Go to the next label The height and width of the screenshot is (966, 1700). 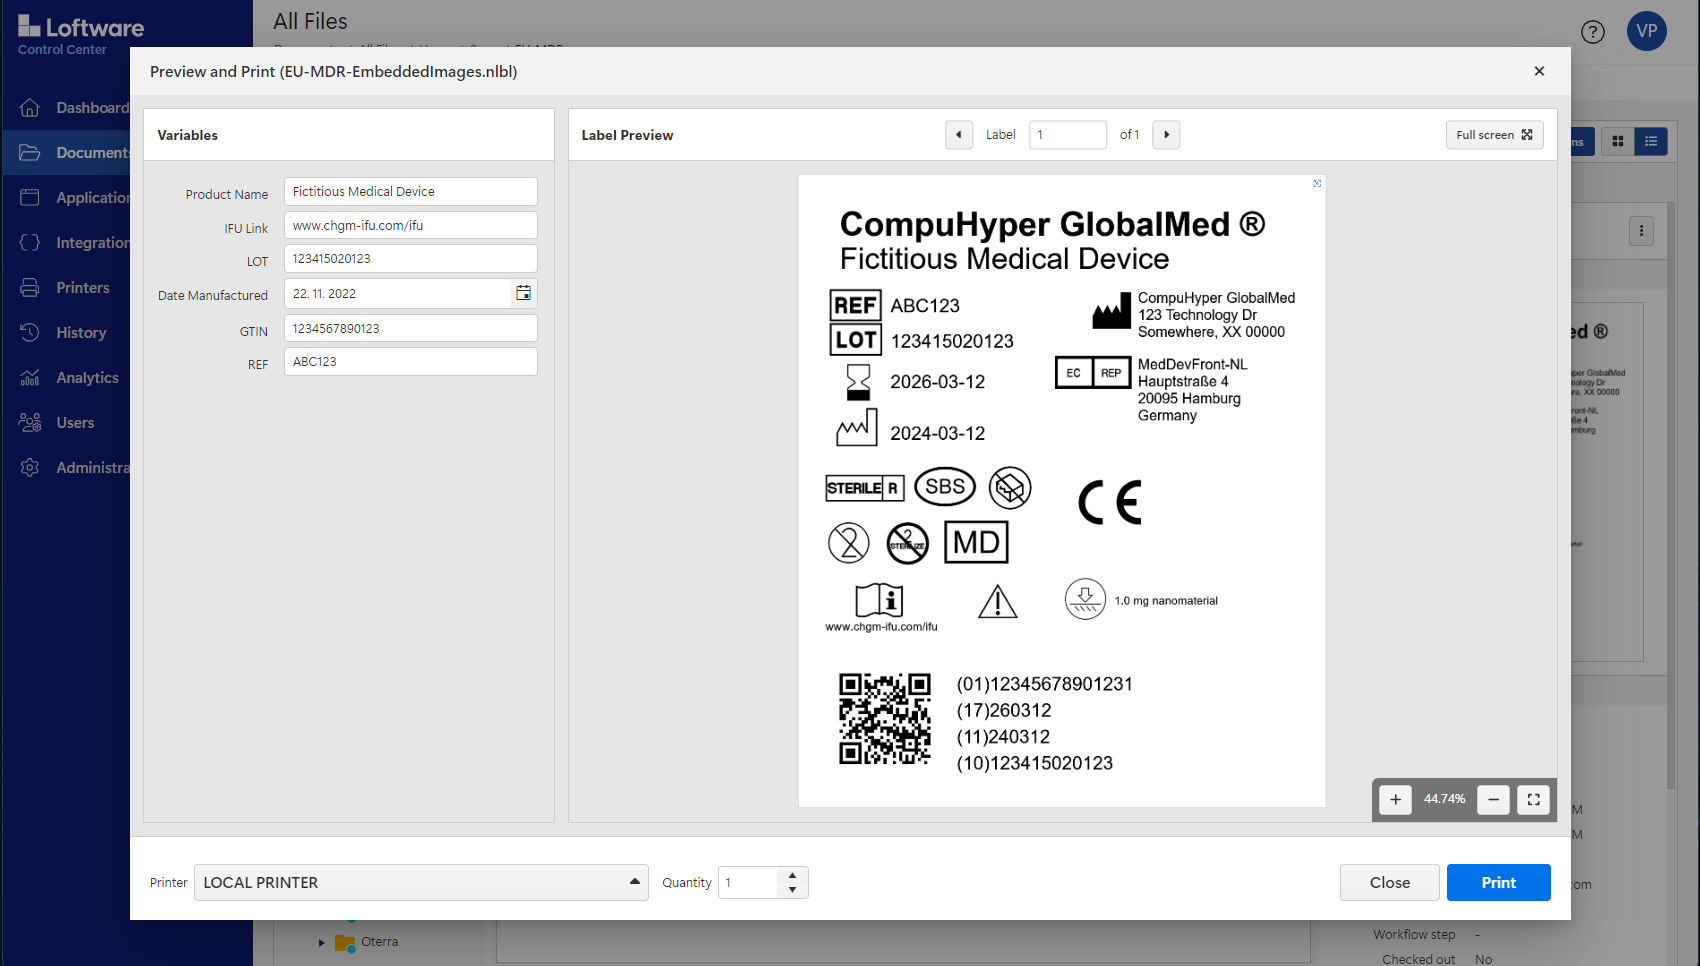1166,135
